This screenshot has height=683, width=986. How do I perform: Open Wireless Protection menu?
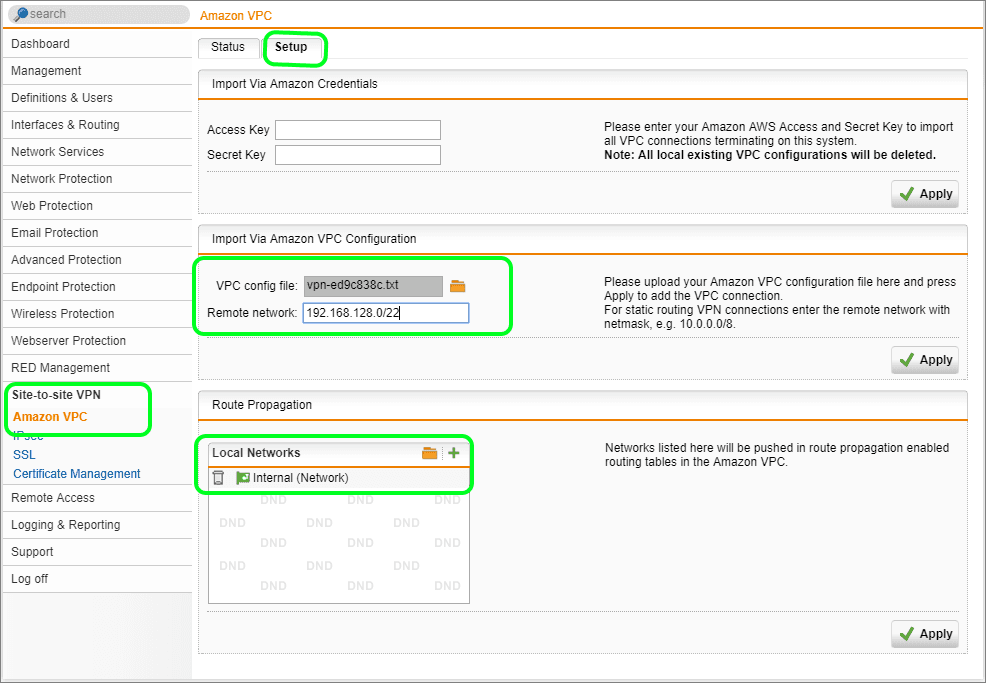[x=97, y=314]
